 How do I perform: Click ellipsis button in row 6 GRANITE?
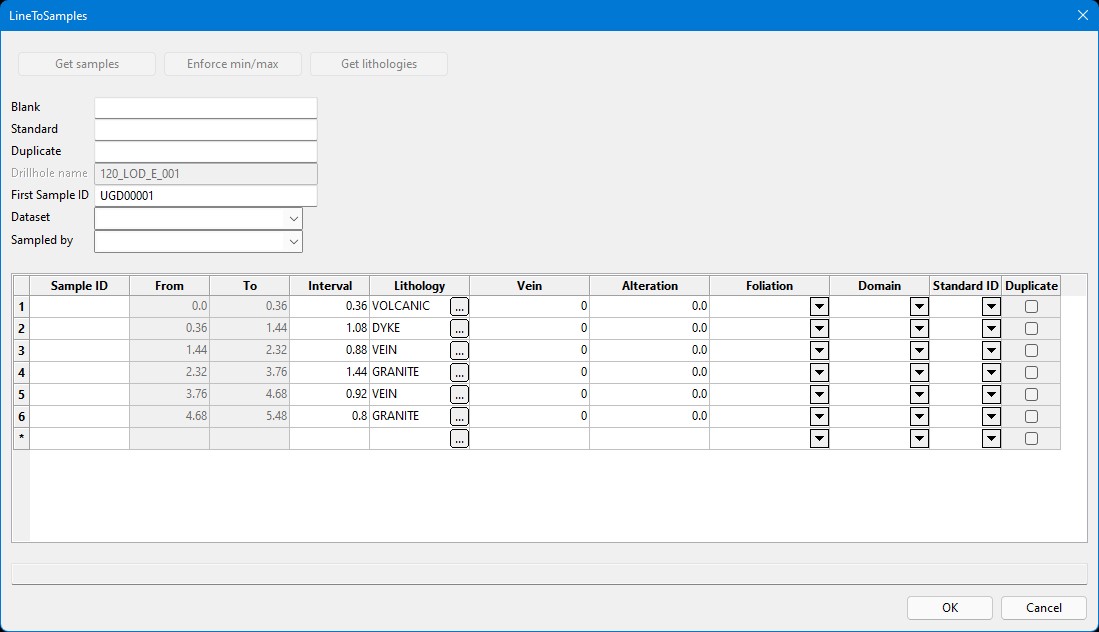(x=459, y=417)
